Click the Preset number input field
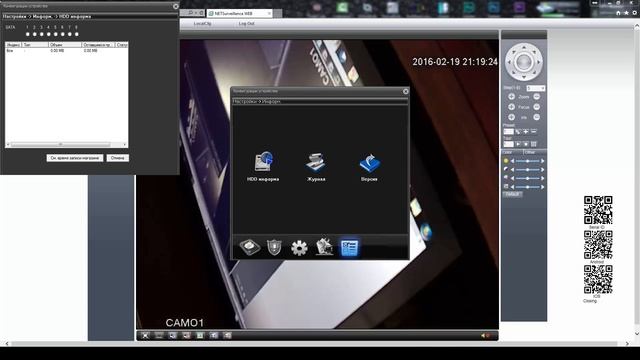The height and width of the screenshot is (360, 640). coord(509,131)
